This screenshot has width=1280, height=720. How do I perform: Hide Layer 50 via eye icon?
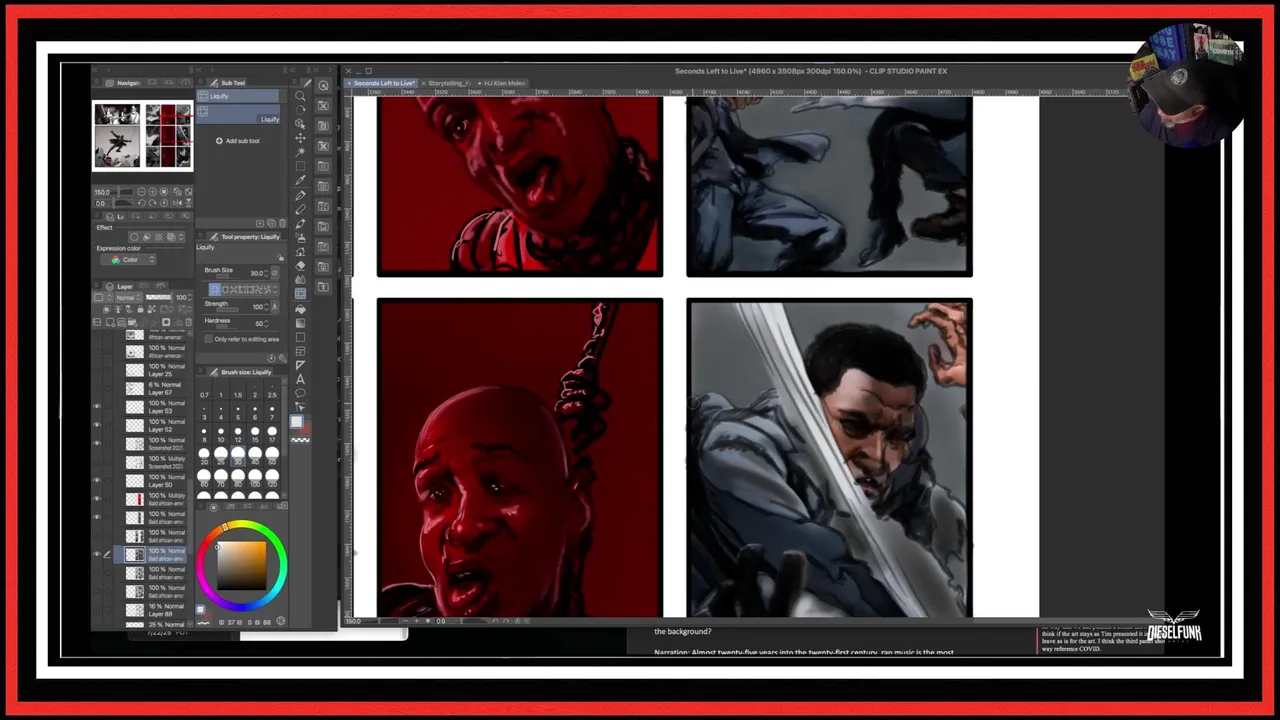(97, 480)
